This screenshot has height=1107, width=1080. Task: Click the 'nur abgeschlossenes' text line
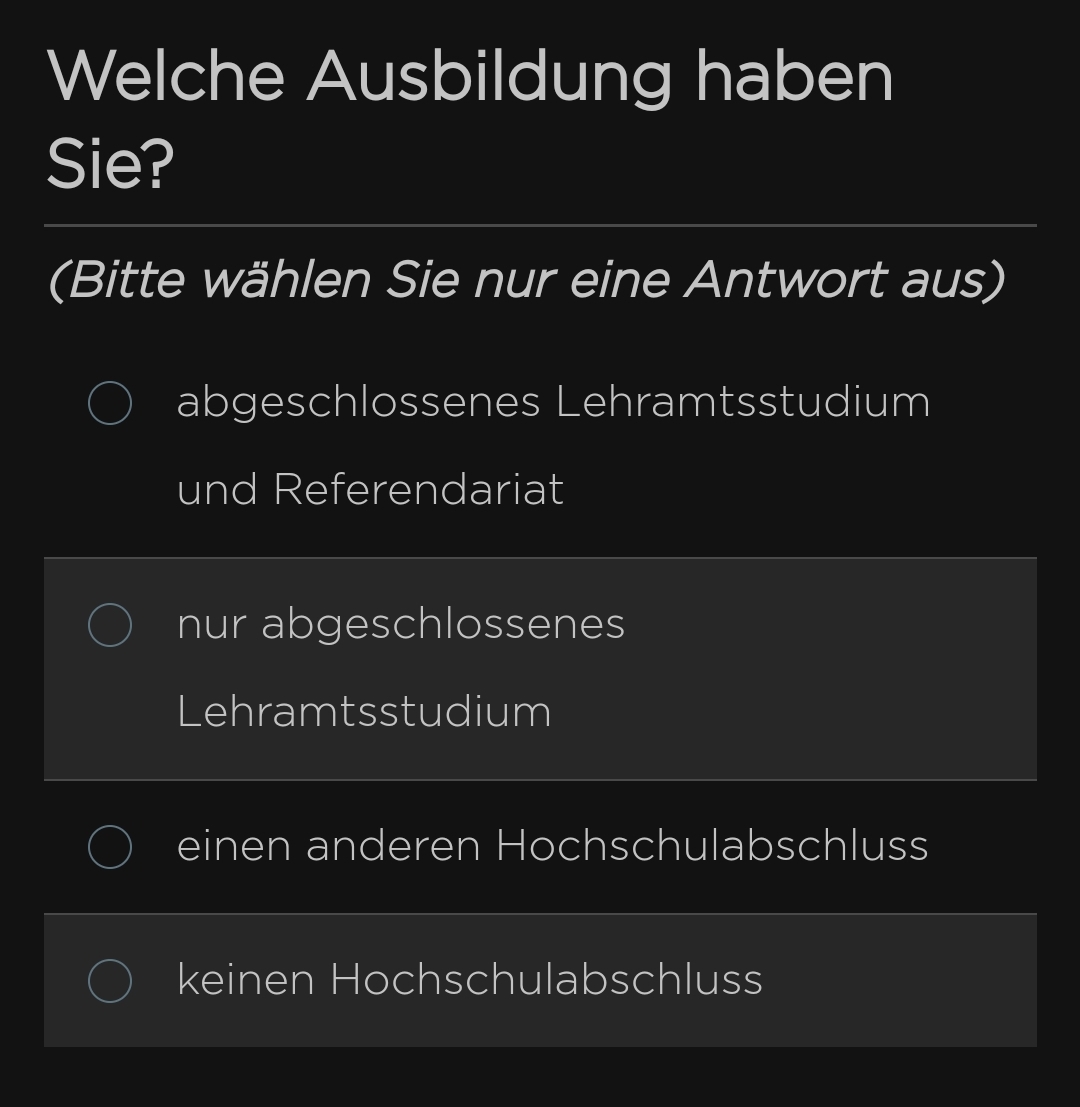[400, 624]
